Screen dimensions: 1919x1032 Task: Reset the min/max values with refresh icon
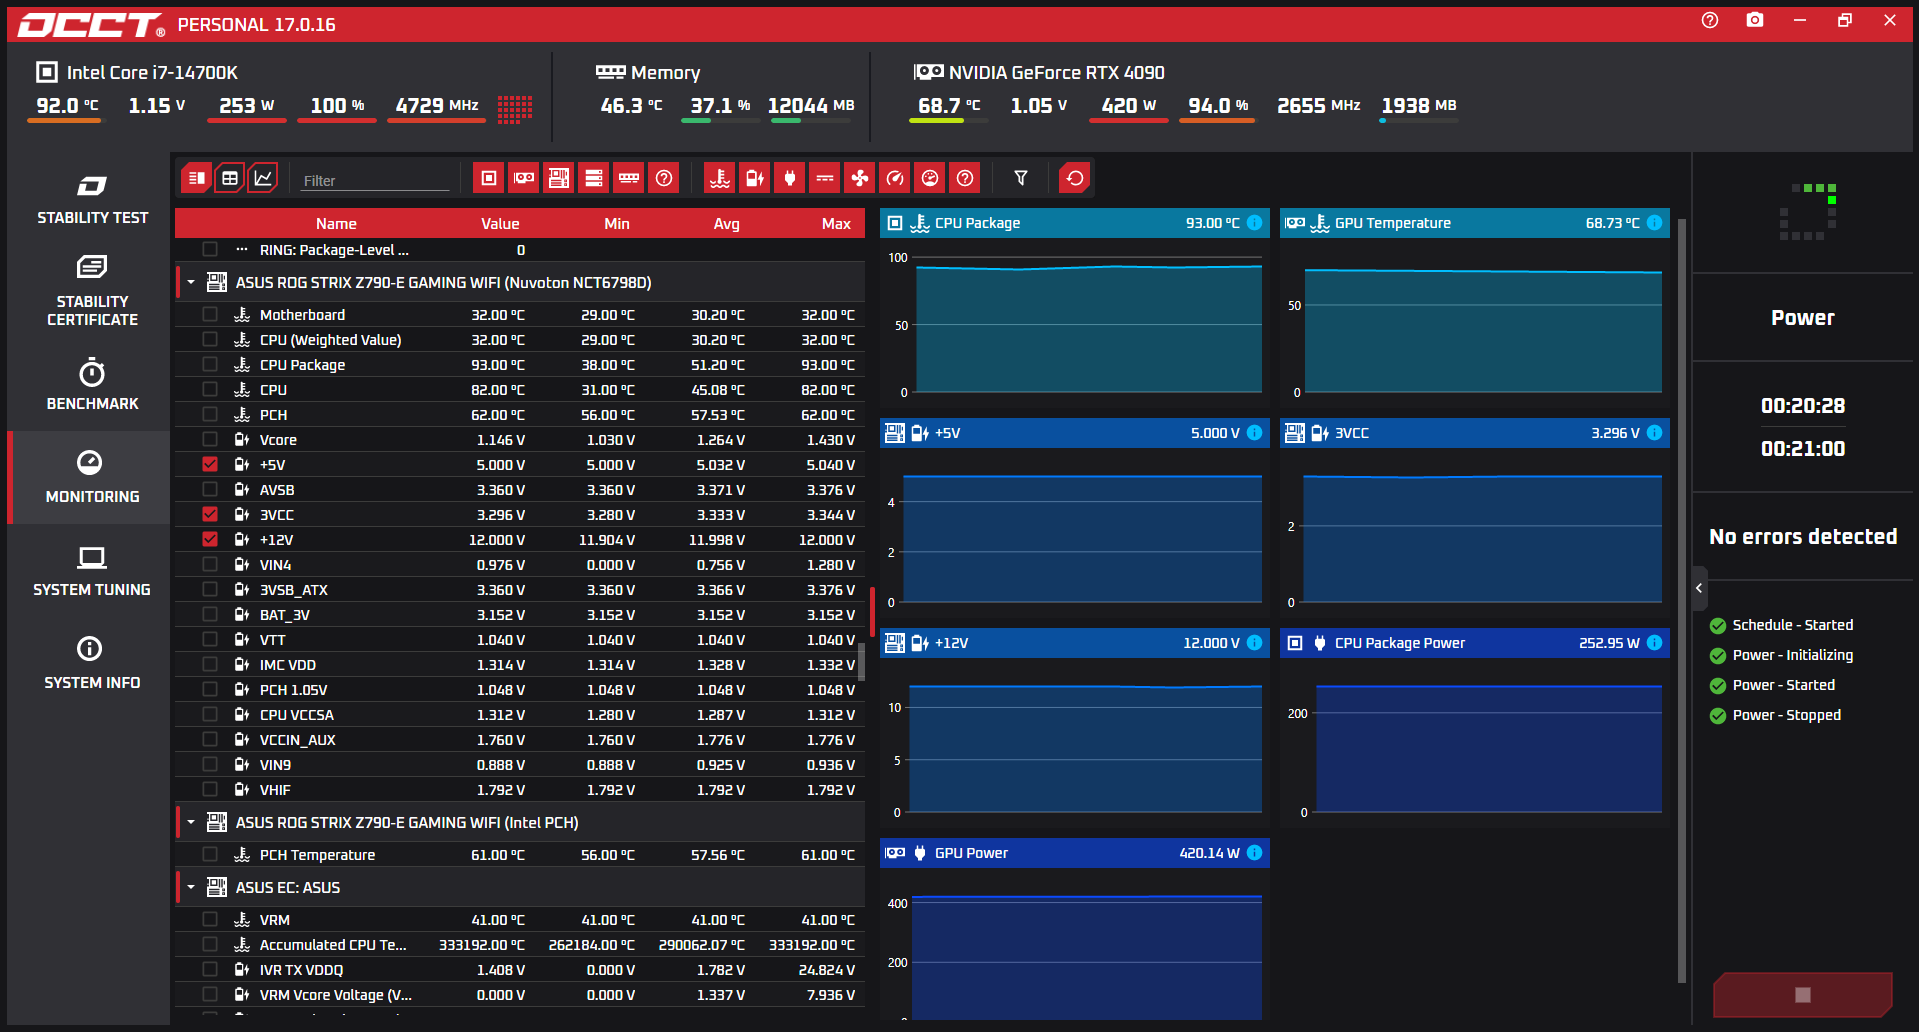[x=1075, y=178]
